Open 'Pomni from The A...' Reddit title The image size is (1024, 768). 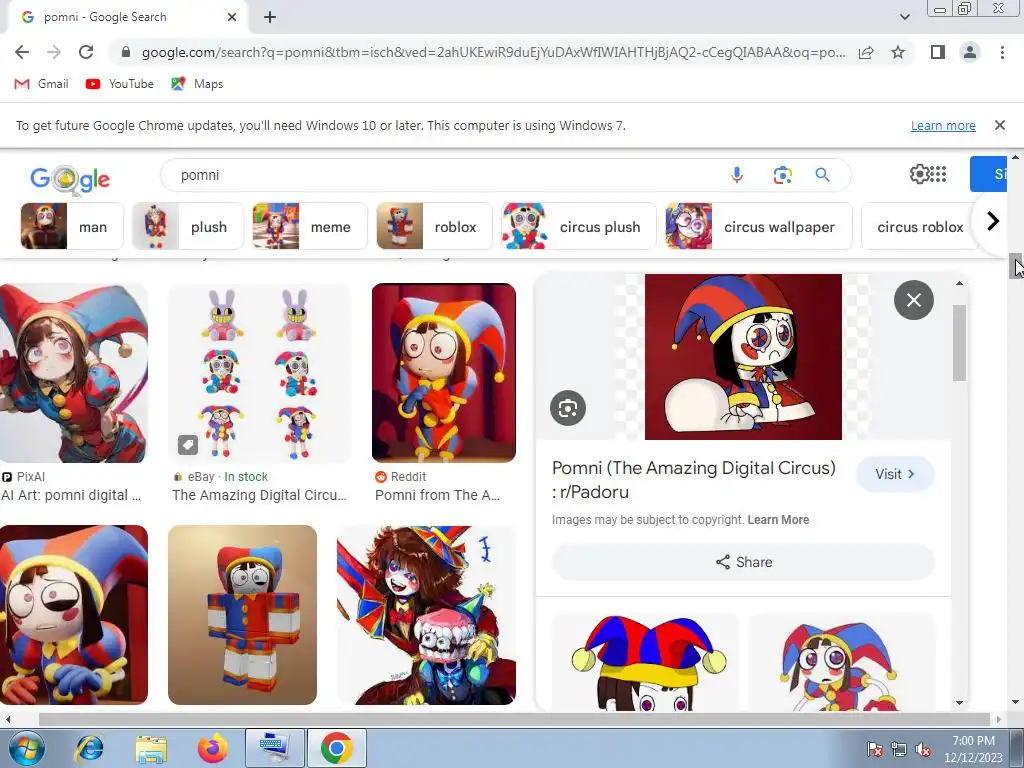(x=438, y=495)
